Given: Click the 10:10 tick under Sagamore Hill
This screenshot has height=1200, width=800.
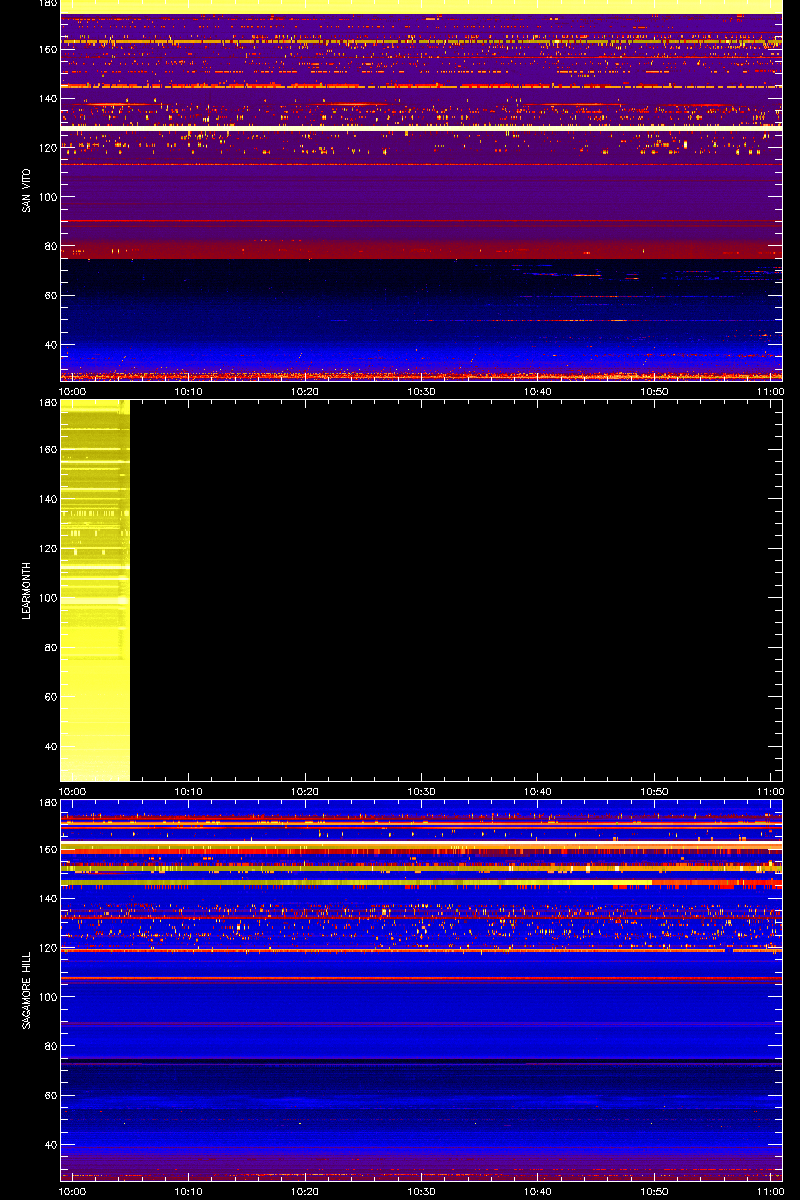Looking at the screenshot, I should point(189,1191).
